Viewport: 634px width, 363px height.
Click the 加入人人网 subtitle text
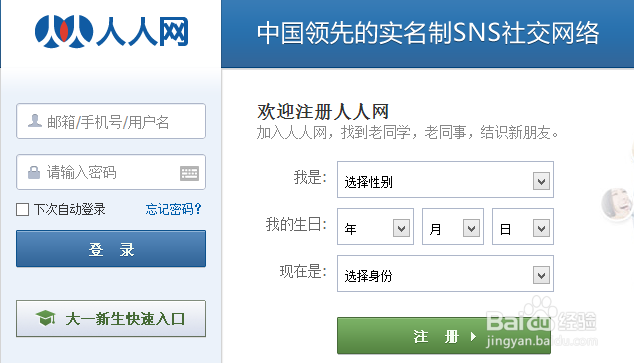(408, 132)
